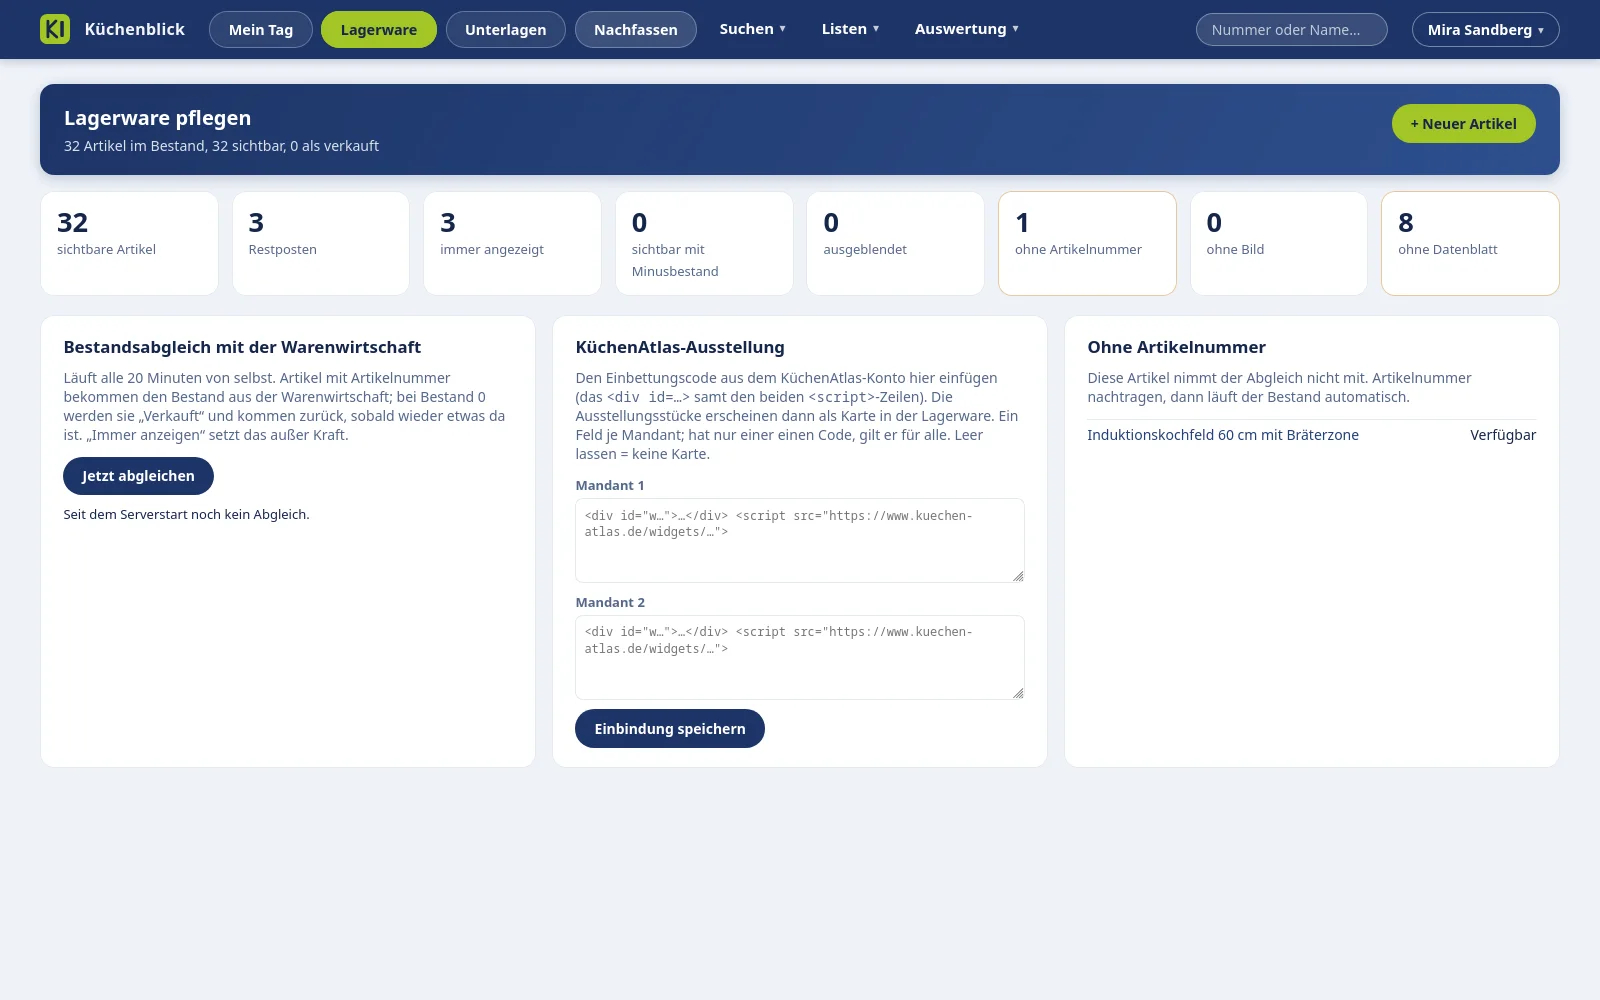The height and width of the screenshot is (1000, 1600).
Task: Expand the Suchen dropdown menu
Action: point(753,29)
